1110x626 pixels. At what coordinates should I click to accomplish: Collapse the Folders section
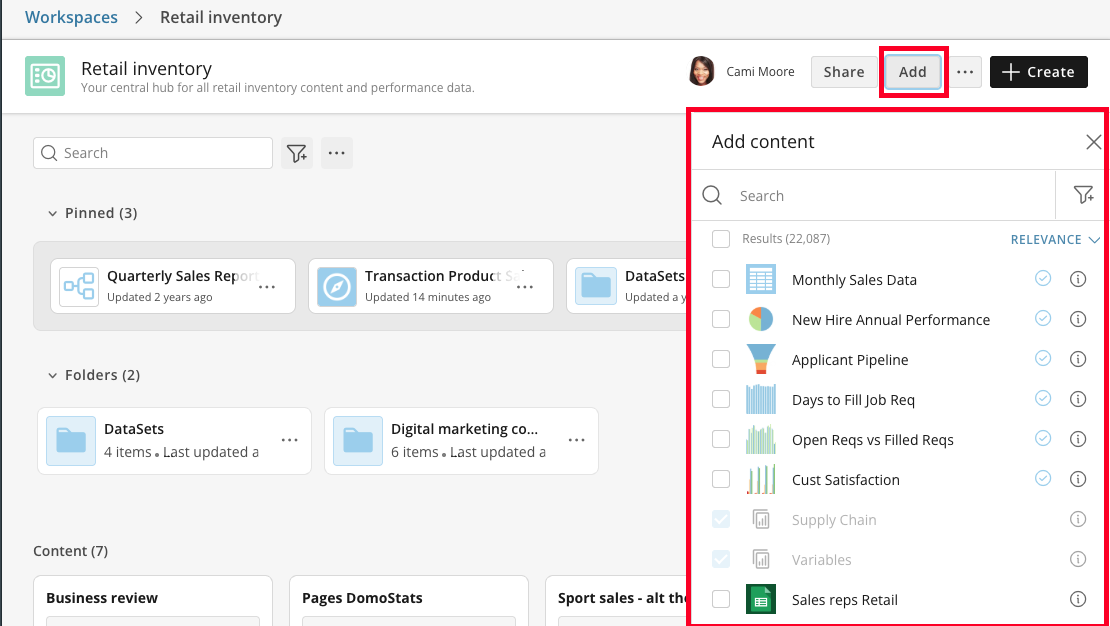[x=52, y=375]
